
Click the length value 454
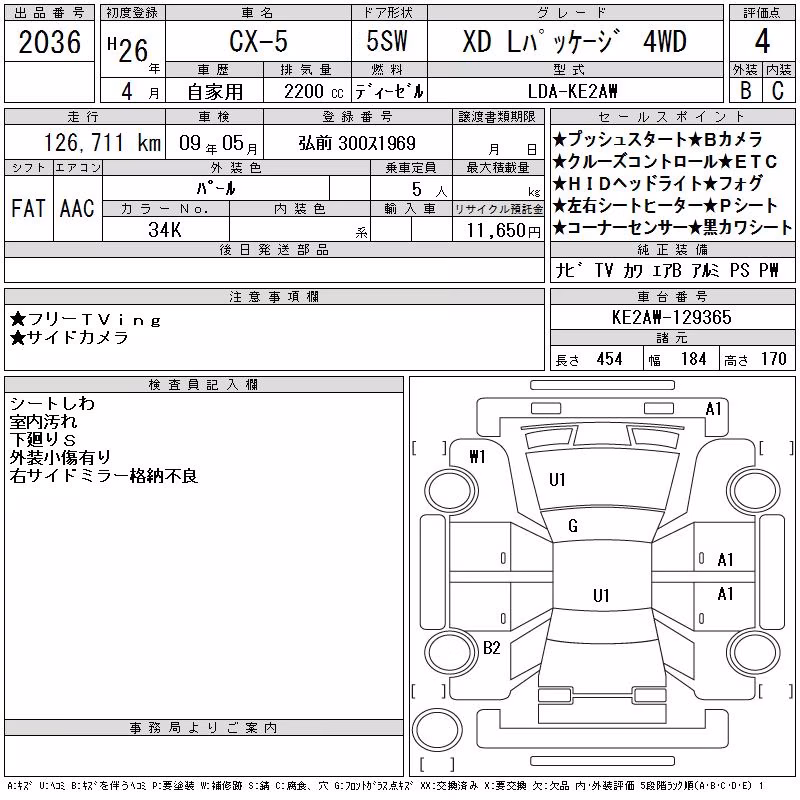point(609,359)
